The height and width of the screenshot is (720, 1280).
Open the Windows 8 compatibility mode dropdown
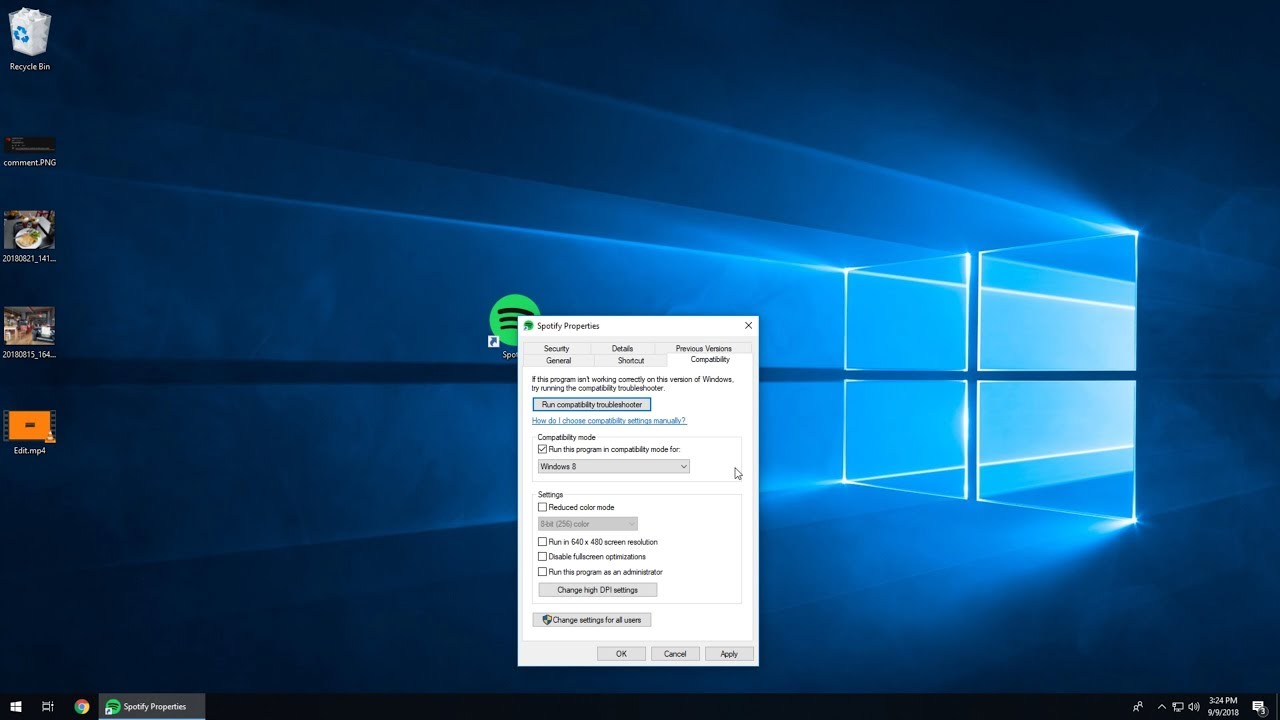pyautogui.click(x=614, y=466)
